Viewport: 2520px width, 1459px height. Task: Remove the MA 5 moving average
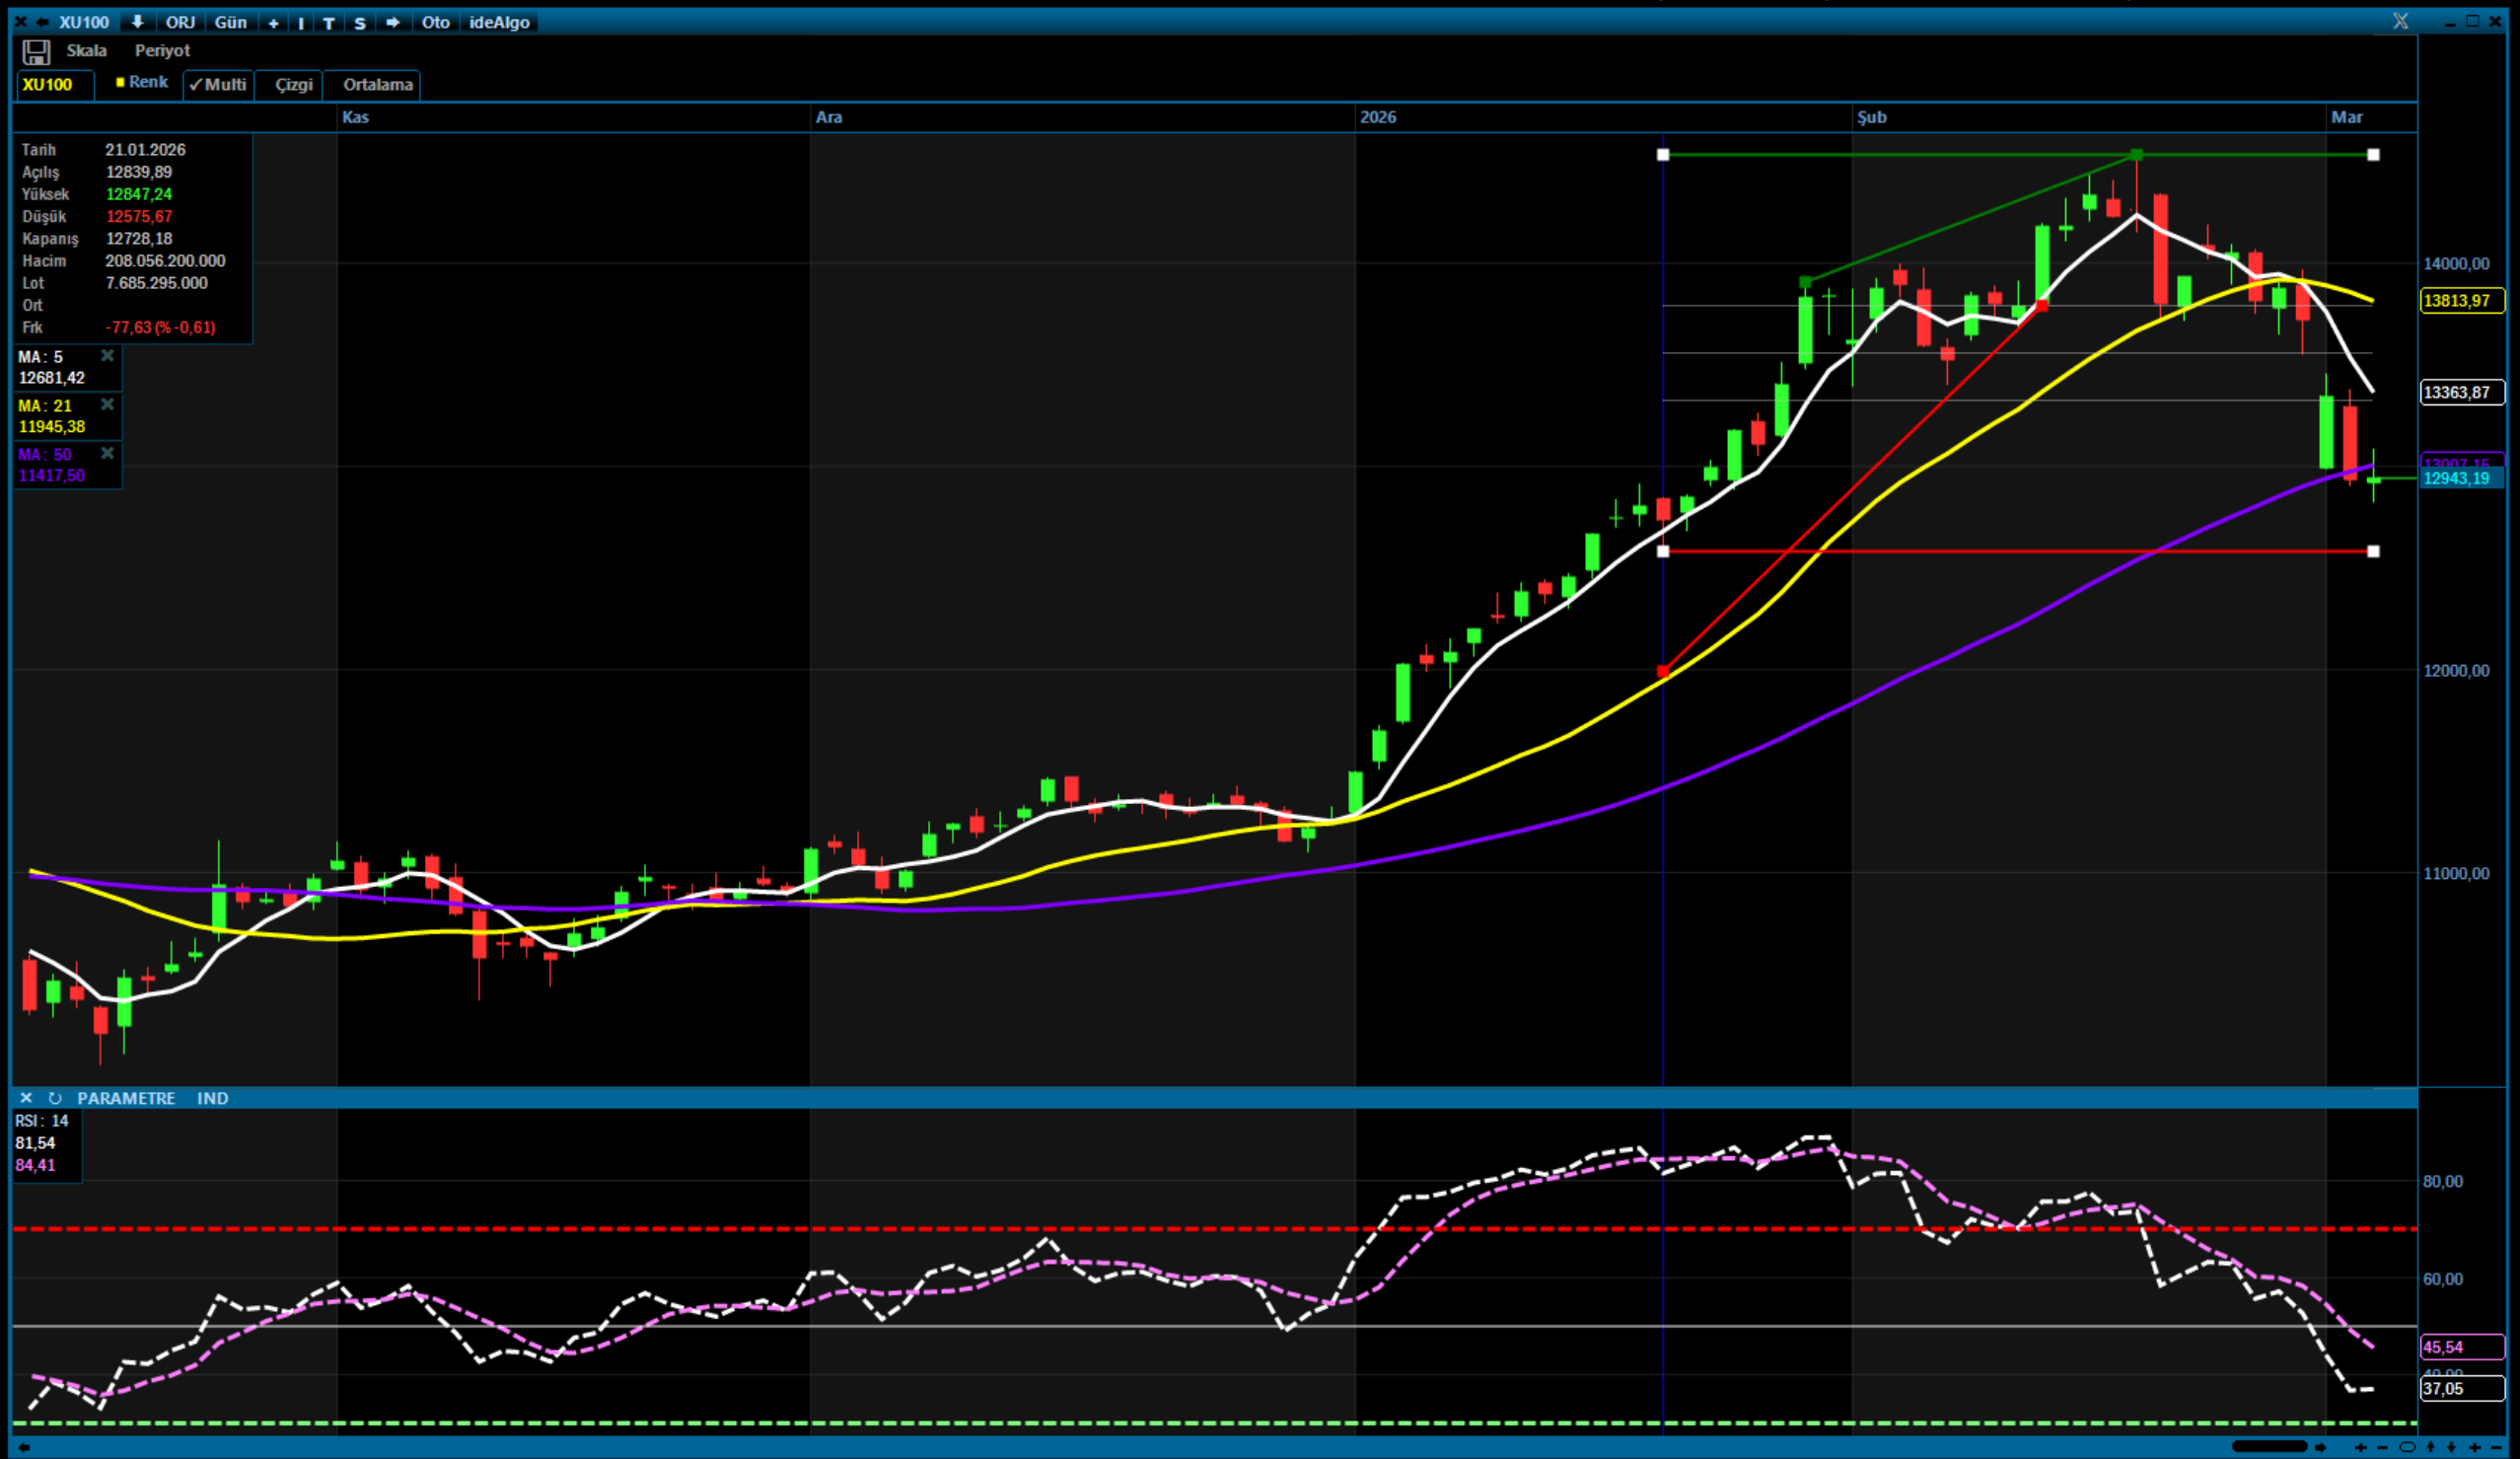[x=107, y=356]
